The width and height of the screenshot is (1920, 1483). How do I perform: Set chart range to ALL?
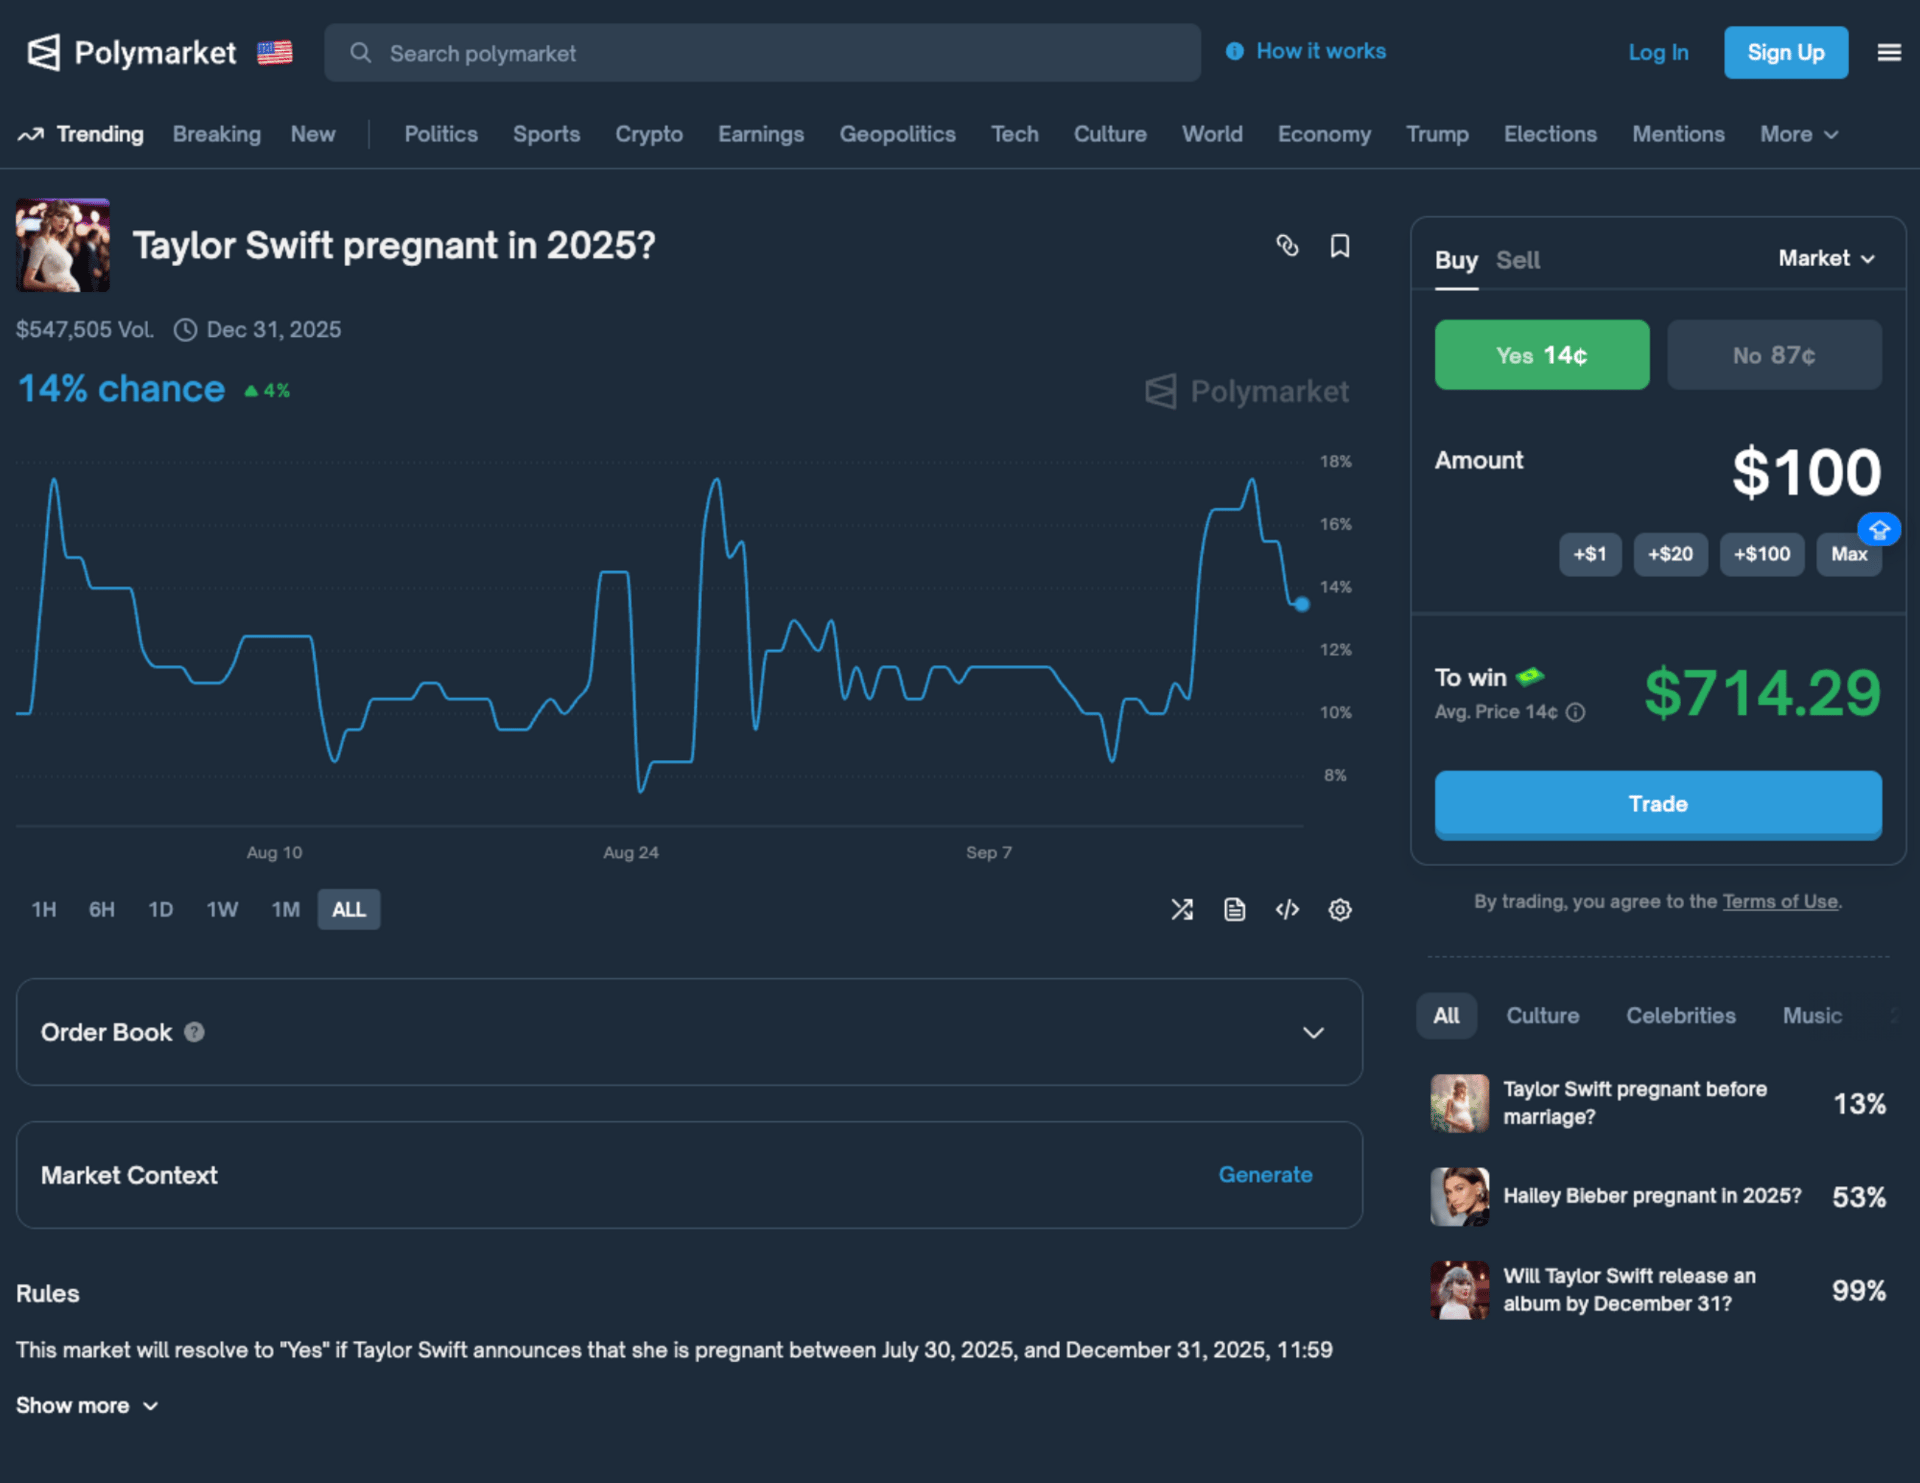click(x=349, y=909)
